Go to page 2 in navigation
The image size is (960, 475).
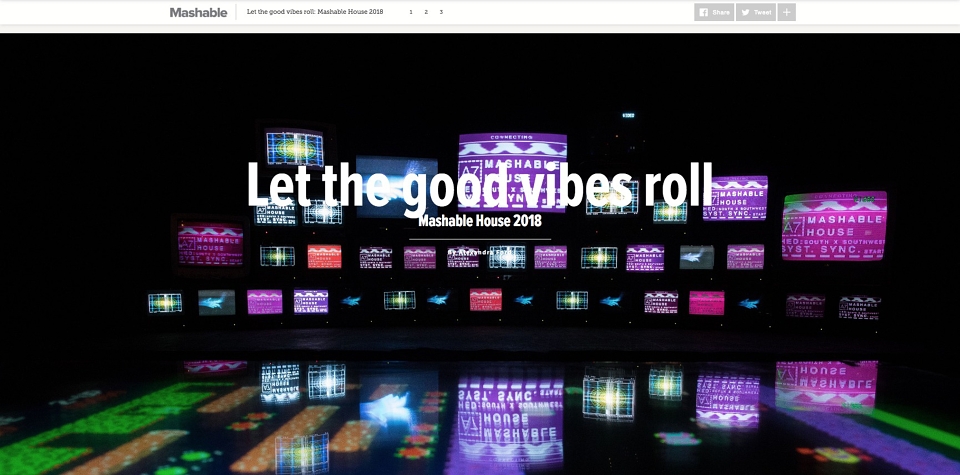tap(426, 12)
